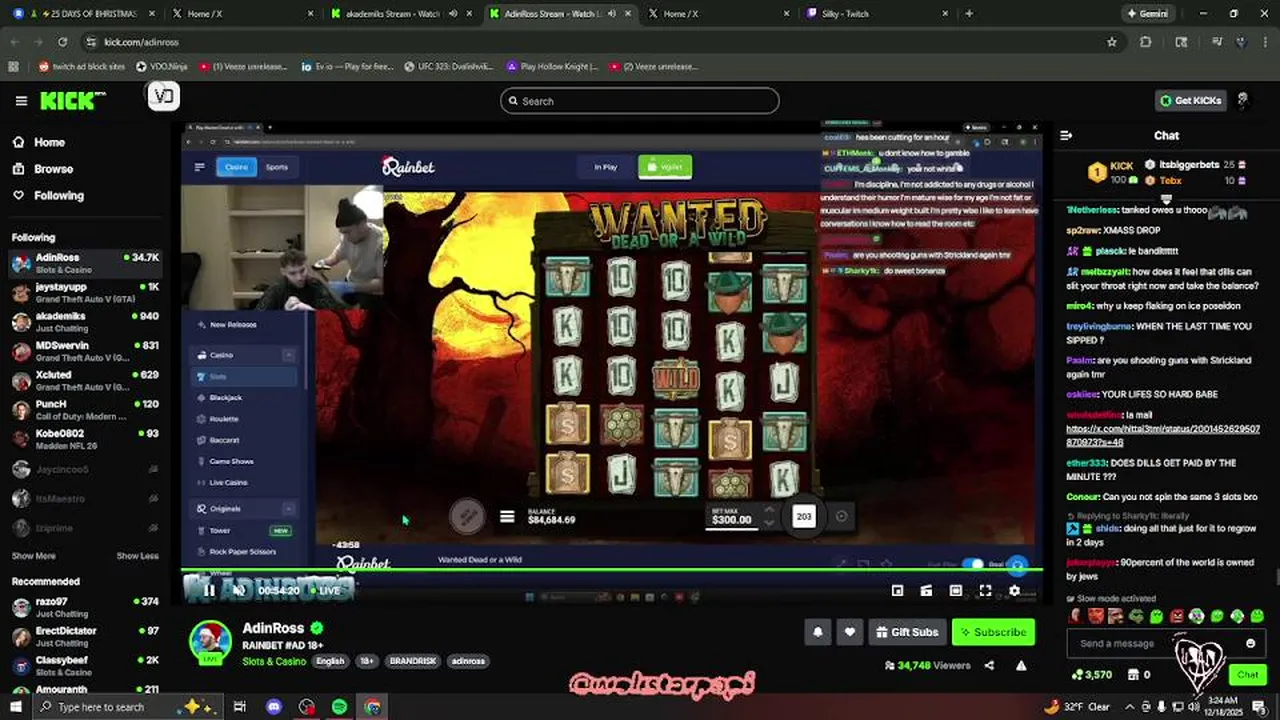Screen dimensions: 1280x720
Task: Click the clip stream icon
Action: (927, 591)
